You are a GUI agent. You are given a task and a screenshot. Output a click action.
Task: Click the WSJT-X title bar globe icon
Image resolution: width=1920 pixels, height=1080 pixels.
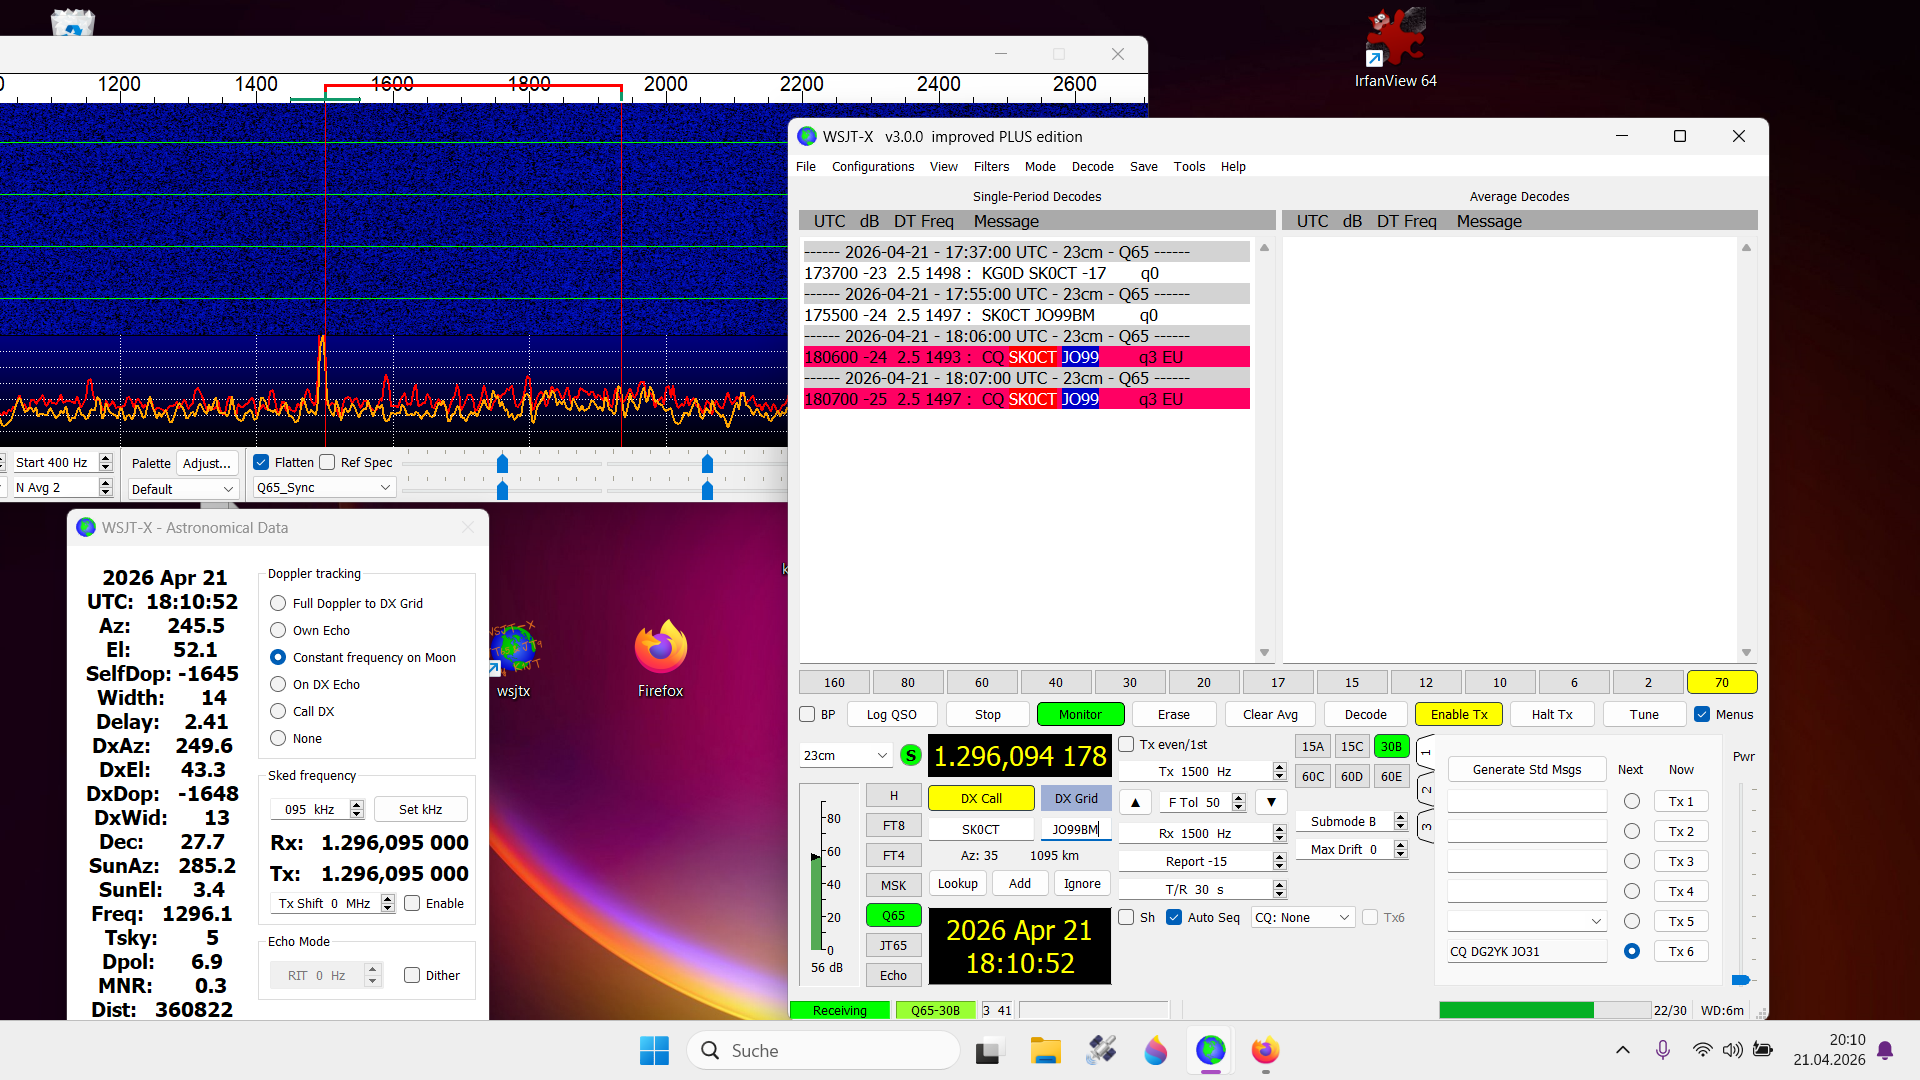807,136
